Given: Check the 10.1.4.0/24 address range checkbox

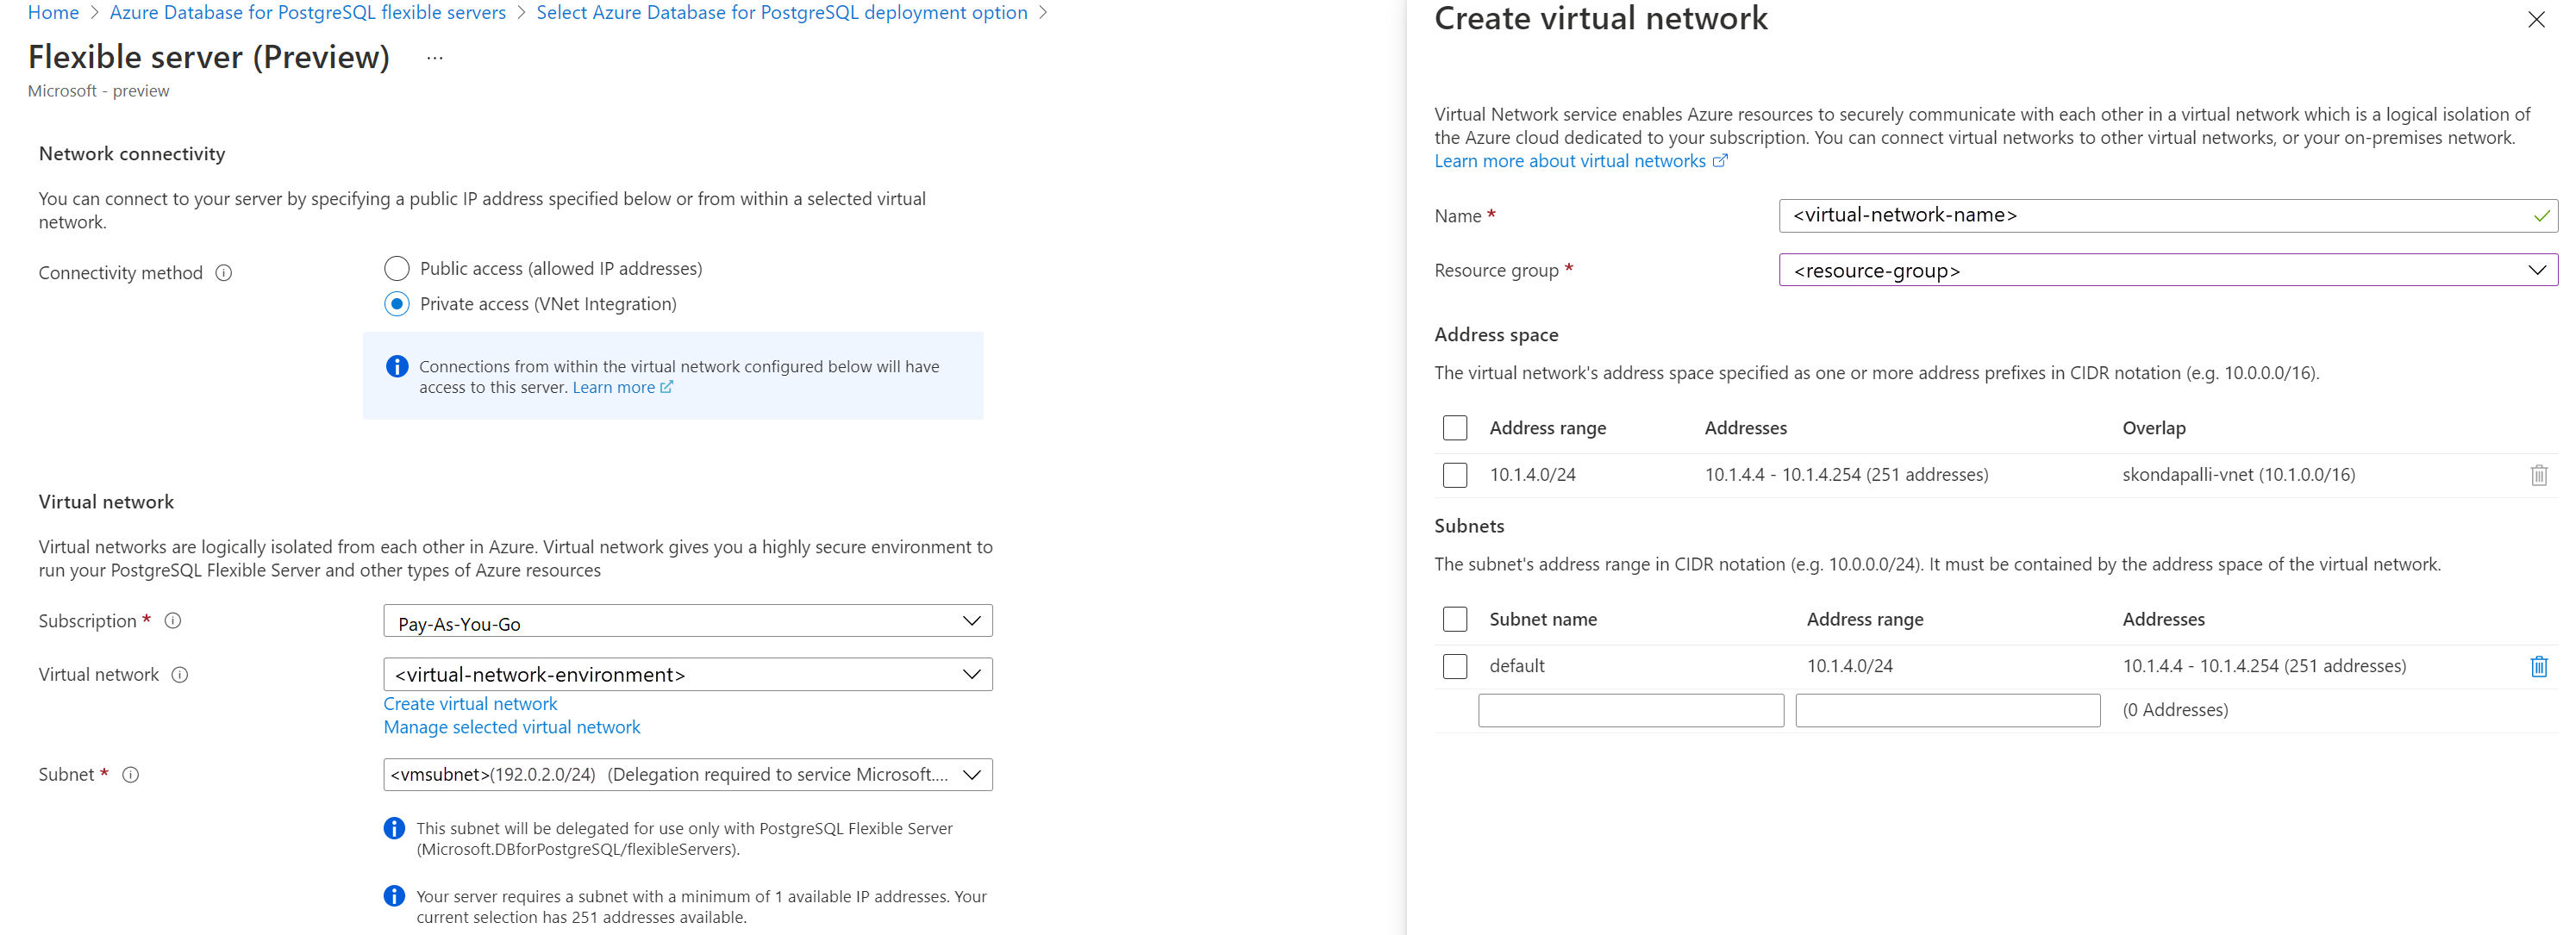Looking at the screenshot, I should tap(1455, 475).
